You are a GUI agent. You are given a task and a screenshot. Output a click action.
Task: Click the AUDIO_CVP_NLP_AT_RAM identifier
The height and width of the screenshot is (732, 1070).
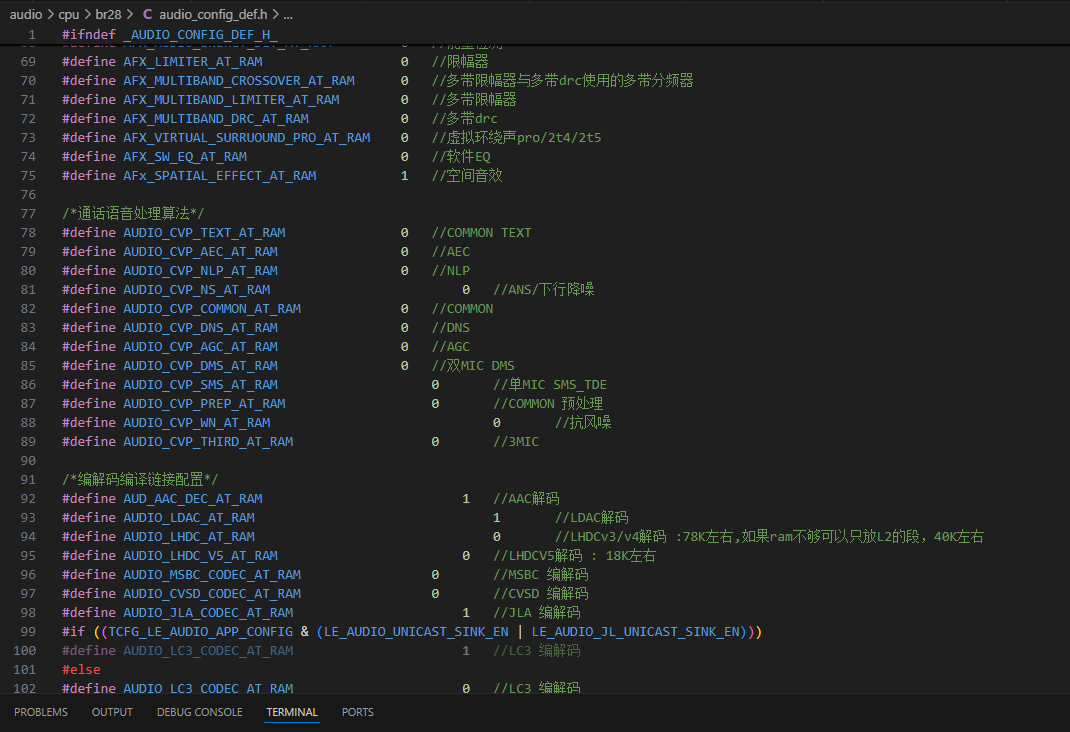point(201,271)
